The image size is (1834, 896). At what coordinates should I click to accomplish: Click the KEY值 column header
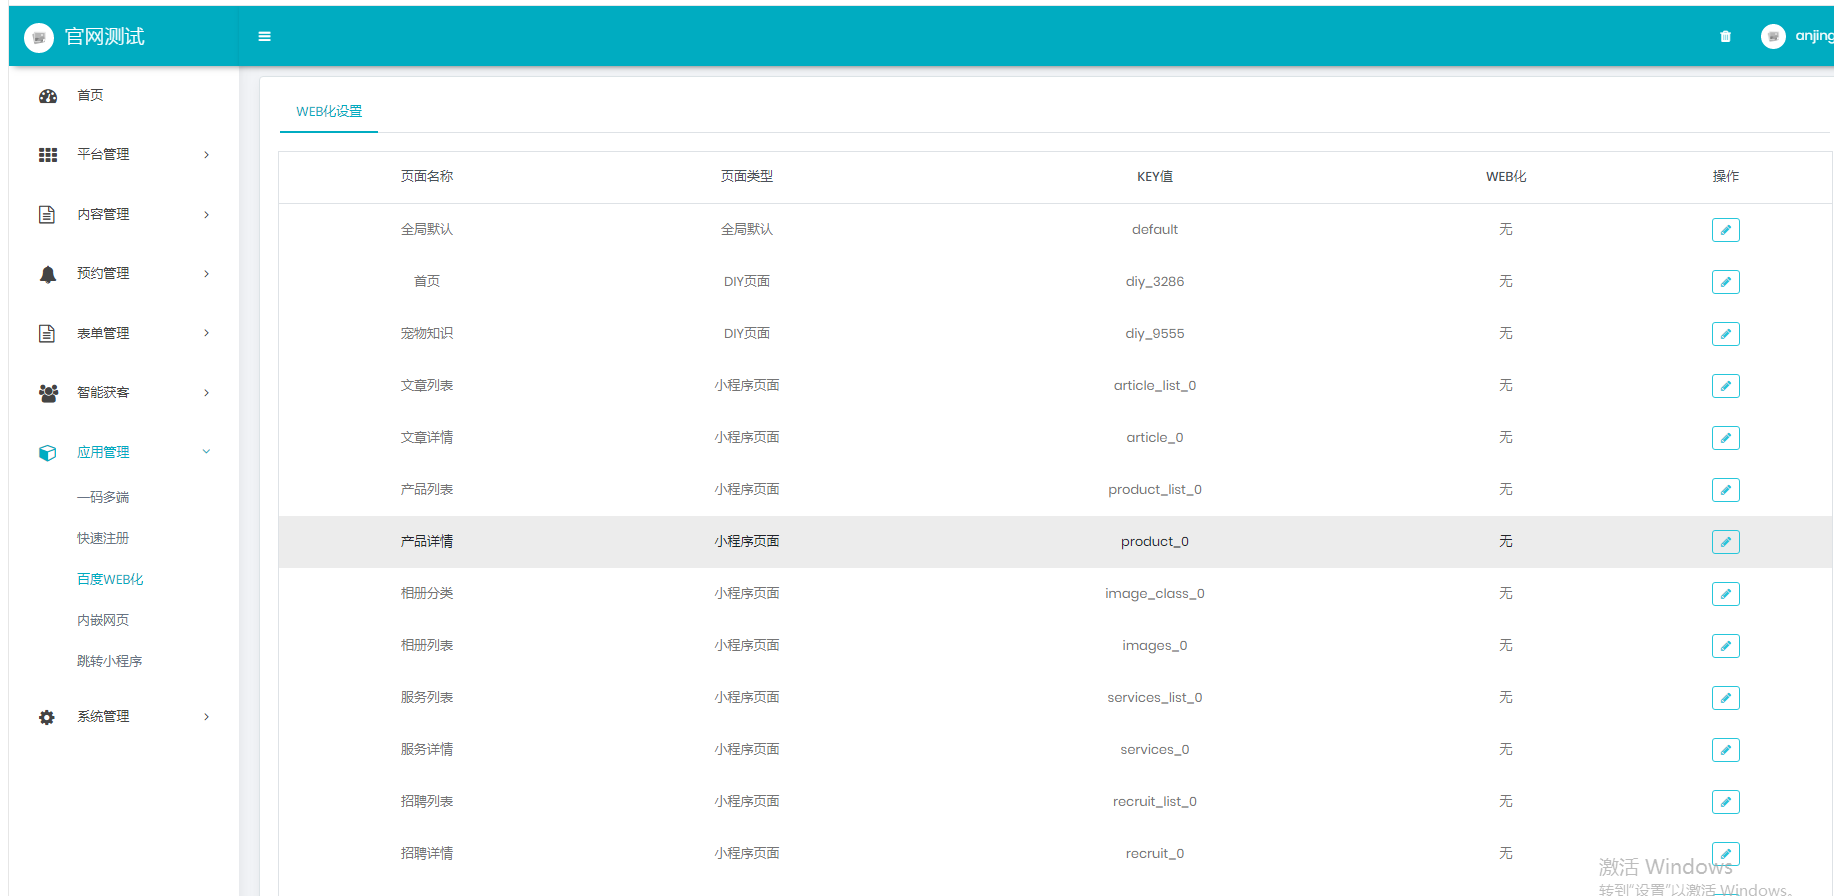pyautogui.click(x=1155, y=177)
